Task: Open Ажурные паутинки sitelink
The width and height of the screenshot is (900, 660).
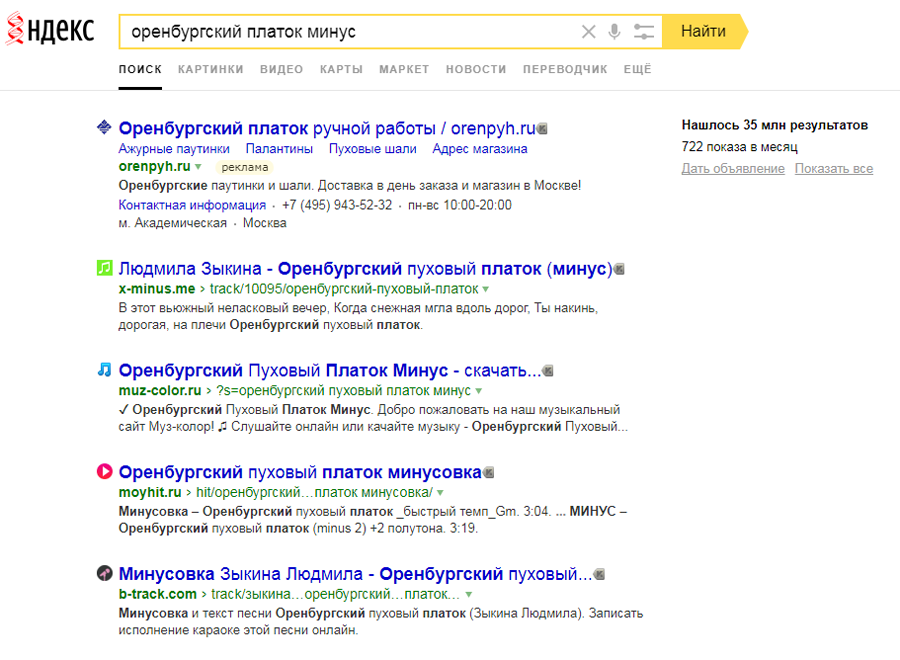Action: click(x=174, y=149)
